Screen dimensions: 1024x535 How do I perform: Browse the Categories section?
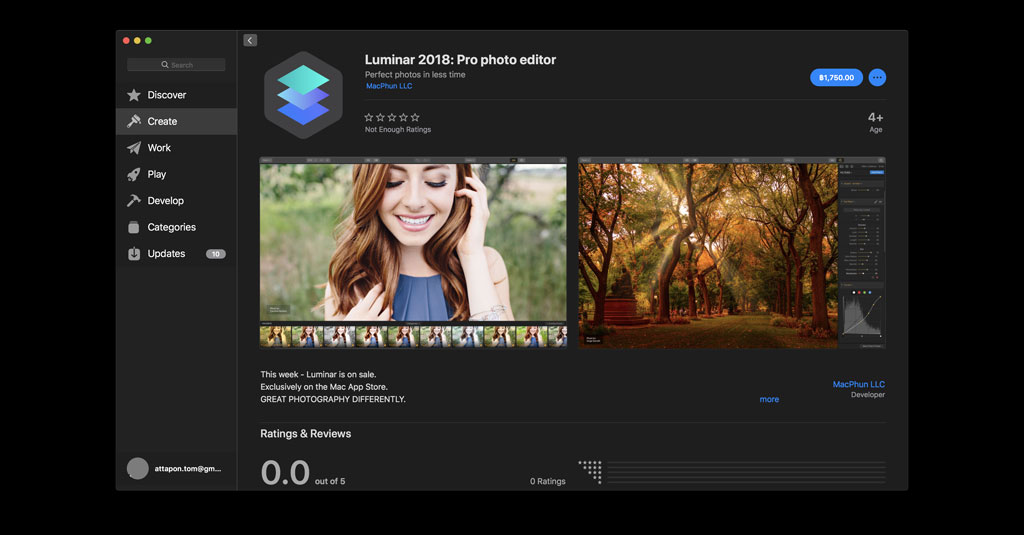(x=176, y=227)
